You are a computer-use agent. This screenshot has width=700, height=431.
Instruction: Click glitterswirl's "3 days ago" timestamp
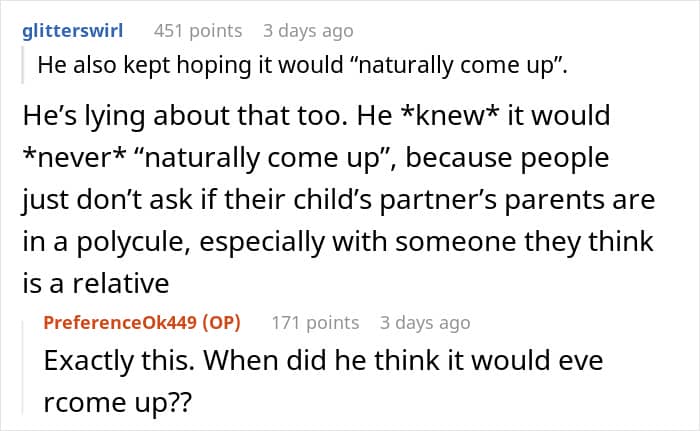307,30
